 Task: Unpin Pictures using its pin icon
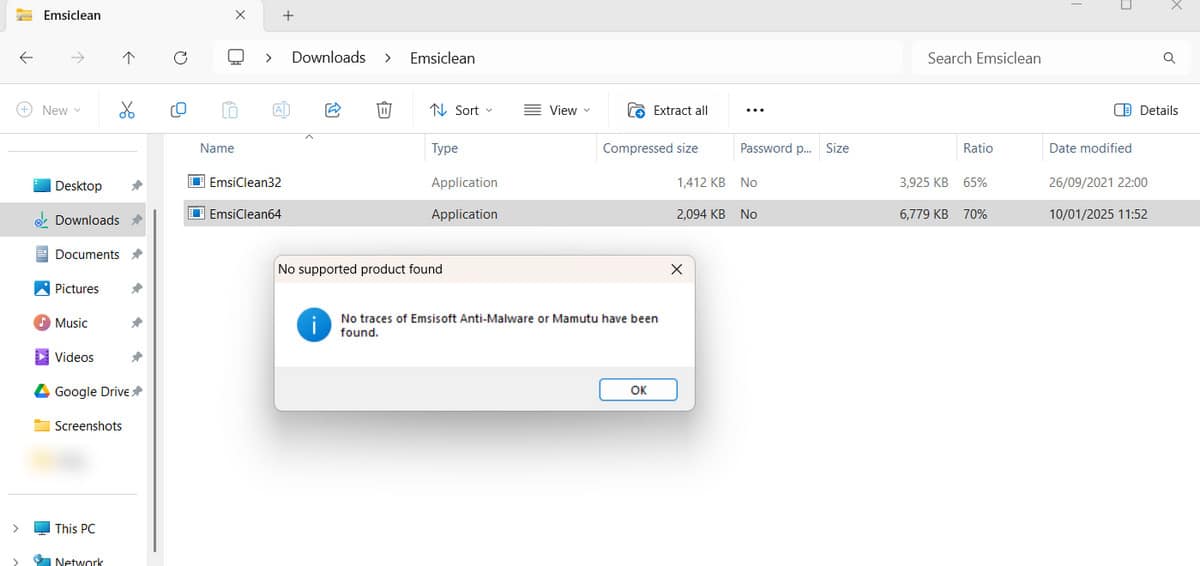pos(137,289)
